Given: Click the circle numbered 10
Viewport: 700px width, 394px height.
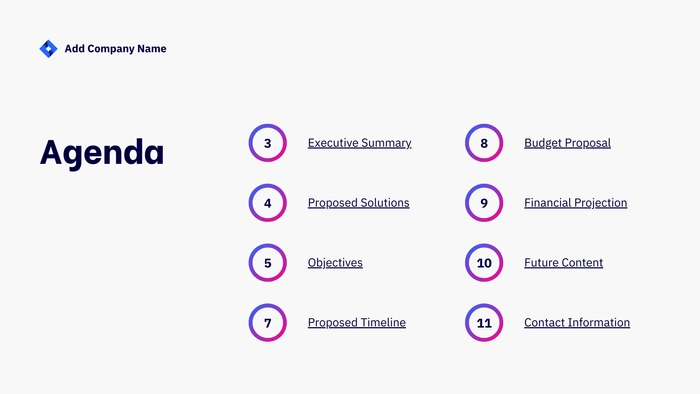Looking at the screenshot, I should click(x=484, y=262).
